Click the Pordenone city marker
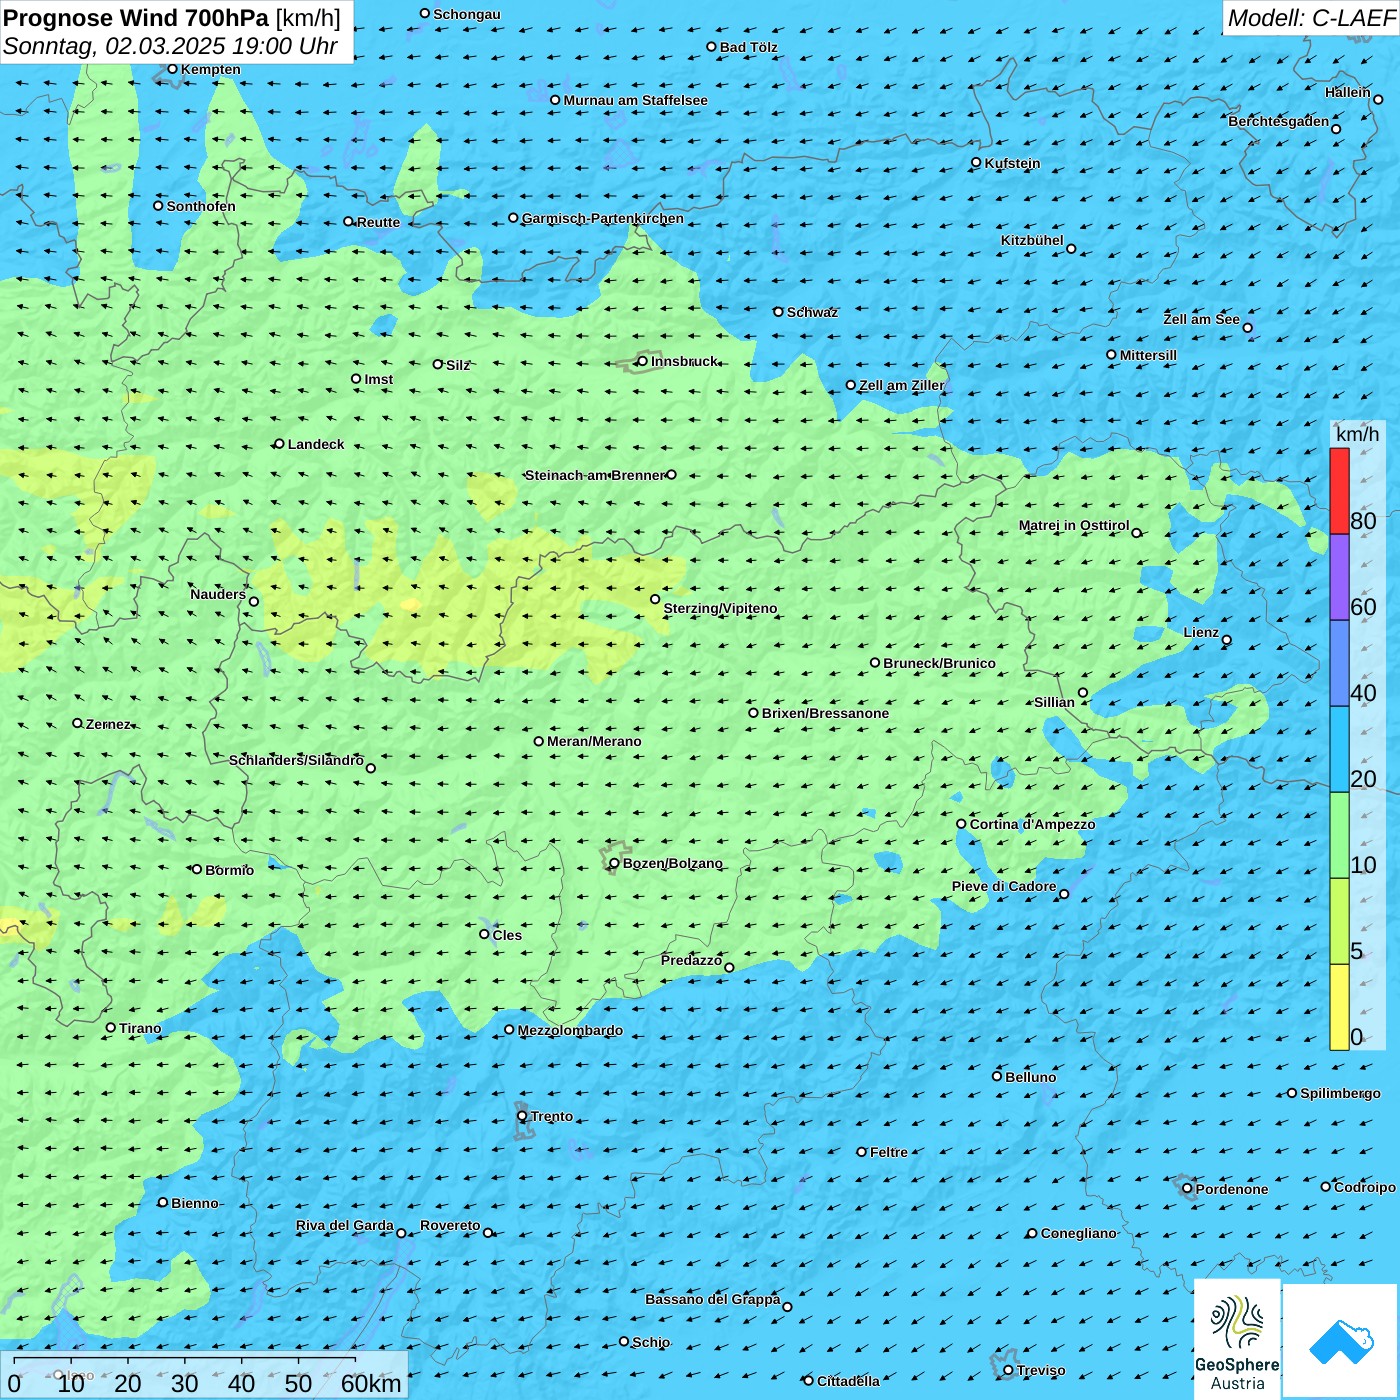The width and height of the screenshot is (1400, 1400). [x=1187, y=1189]
